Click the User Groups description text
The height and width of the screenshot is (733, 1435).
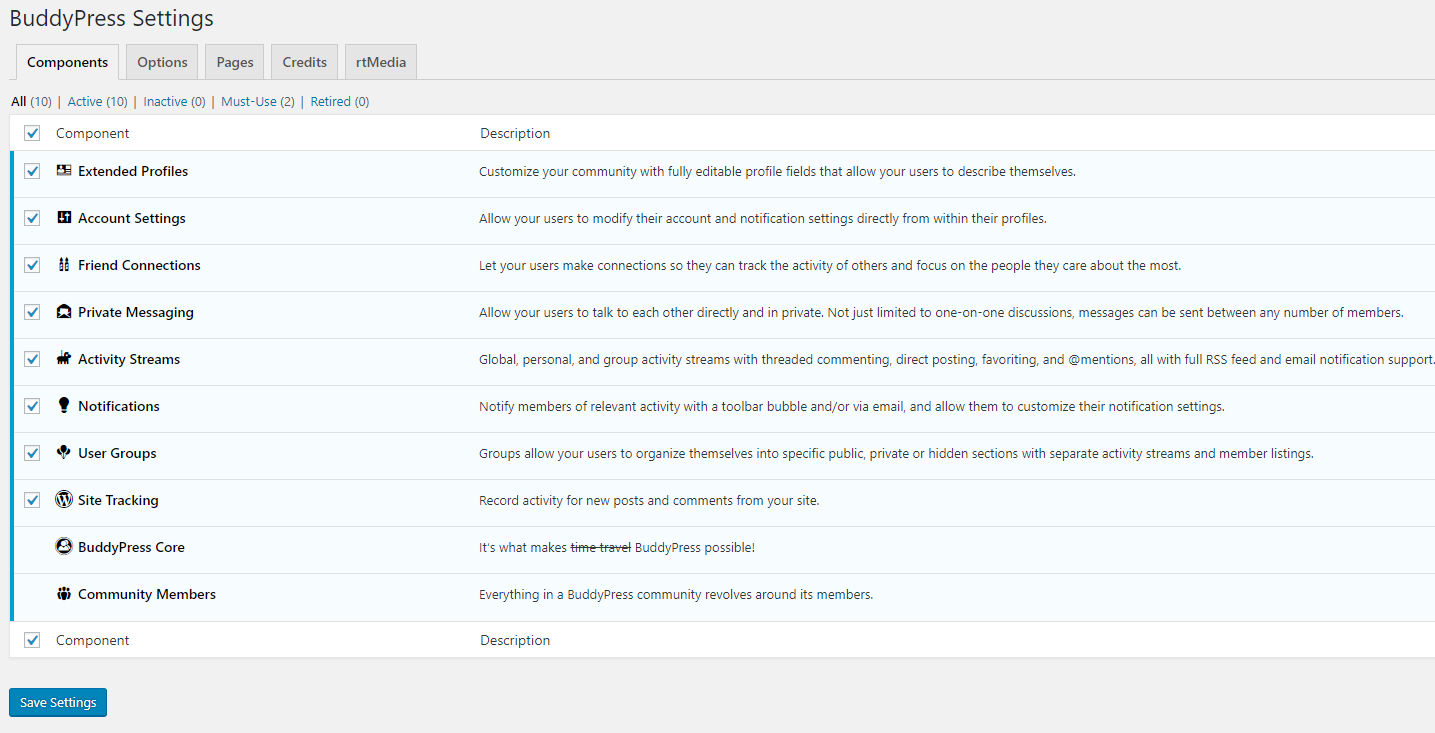pyautogui.click(x=896, y=453)
